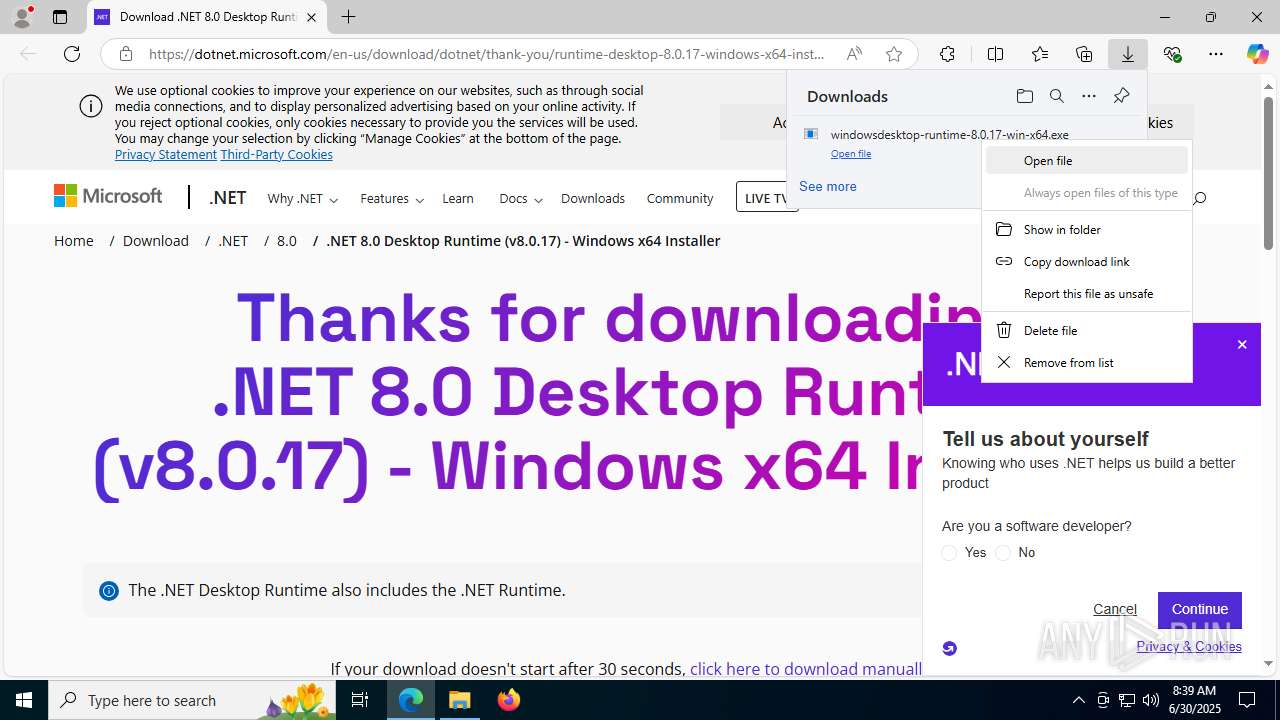The image size is (1280, 720).
Task: Open the Downloads nav item
Action: (593, 198)
